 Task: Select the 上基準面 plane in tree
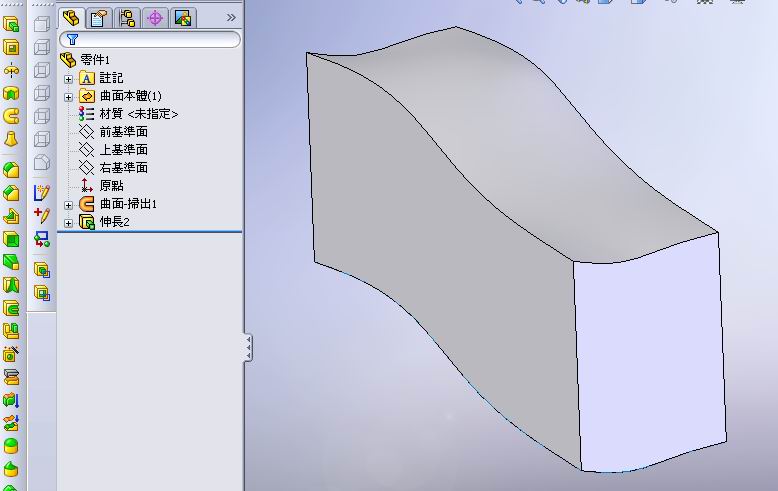(124, 149)
